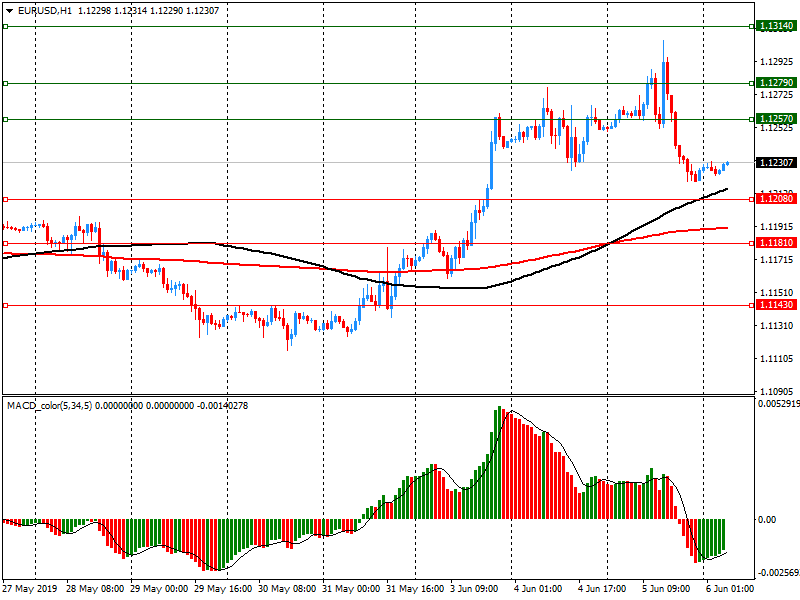800x600 pixels.
Task: Grab left handle of 1.12080 red line
Action: click(x=6, y=199)
